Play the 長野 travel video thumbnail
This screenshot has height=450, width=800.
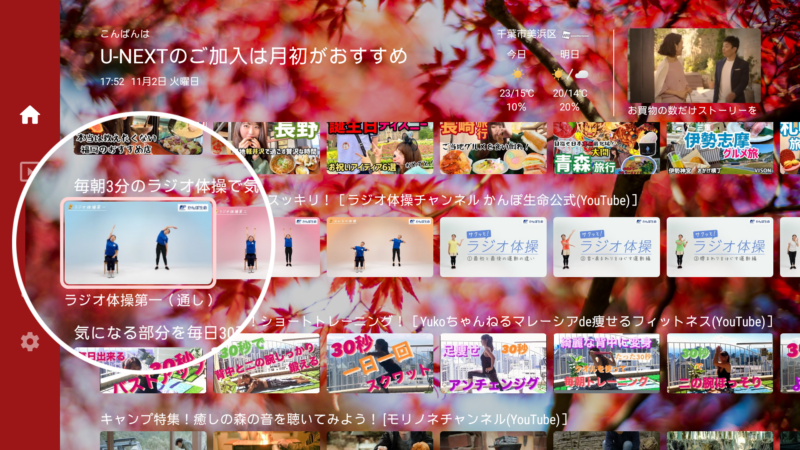tap(265, 148)
